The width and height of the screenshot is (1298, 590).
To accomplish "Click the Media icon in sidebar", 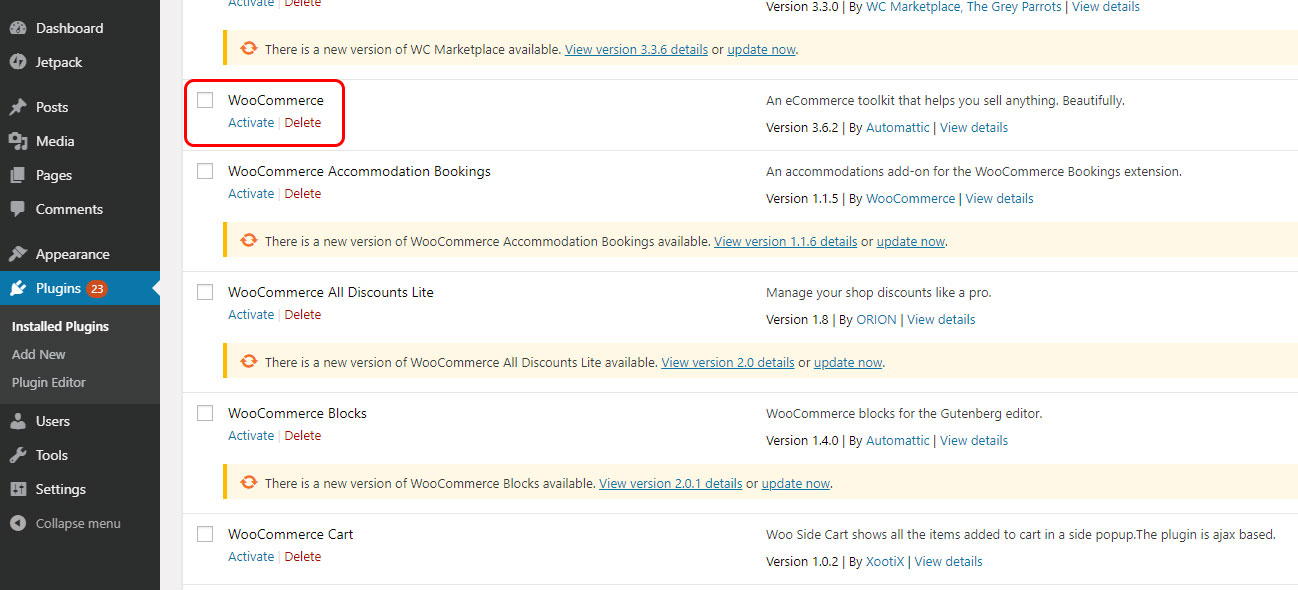I will 18,141.
